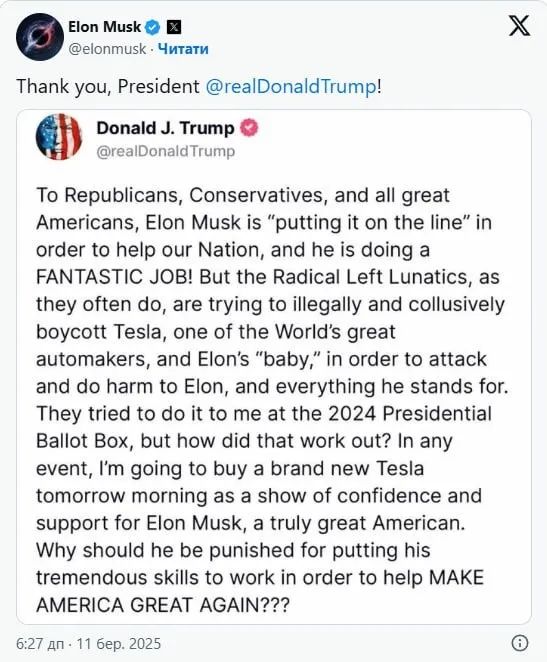This screenshot has width=547, height=662.
Task: Click the pink verified badge beside Trump
Action: [249, 128]
